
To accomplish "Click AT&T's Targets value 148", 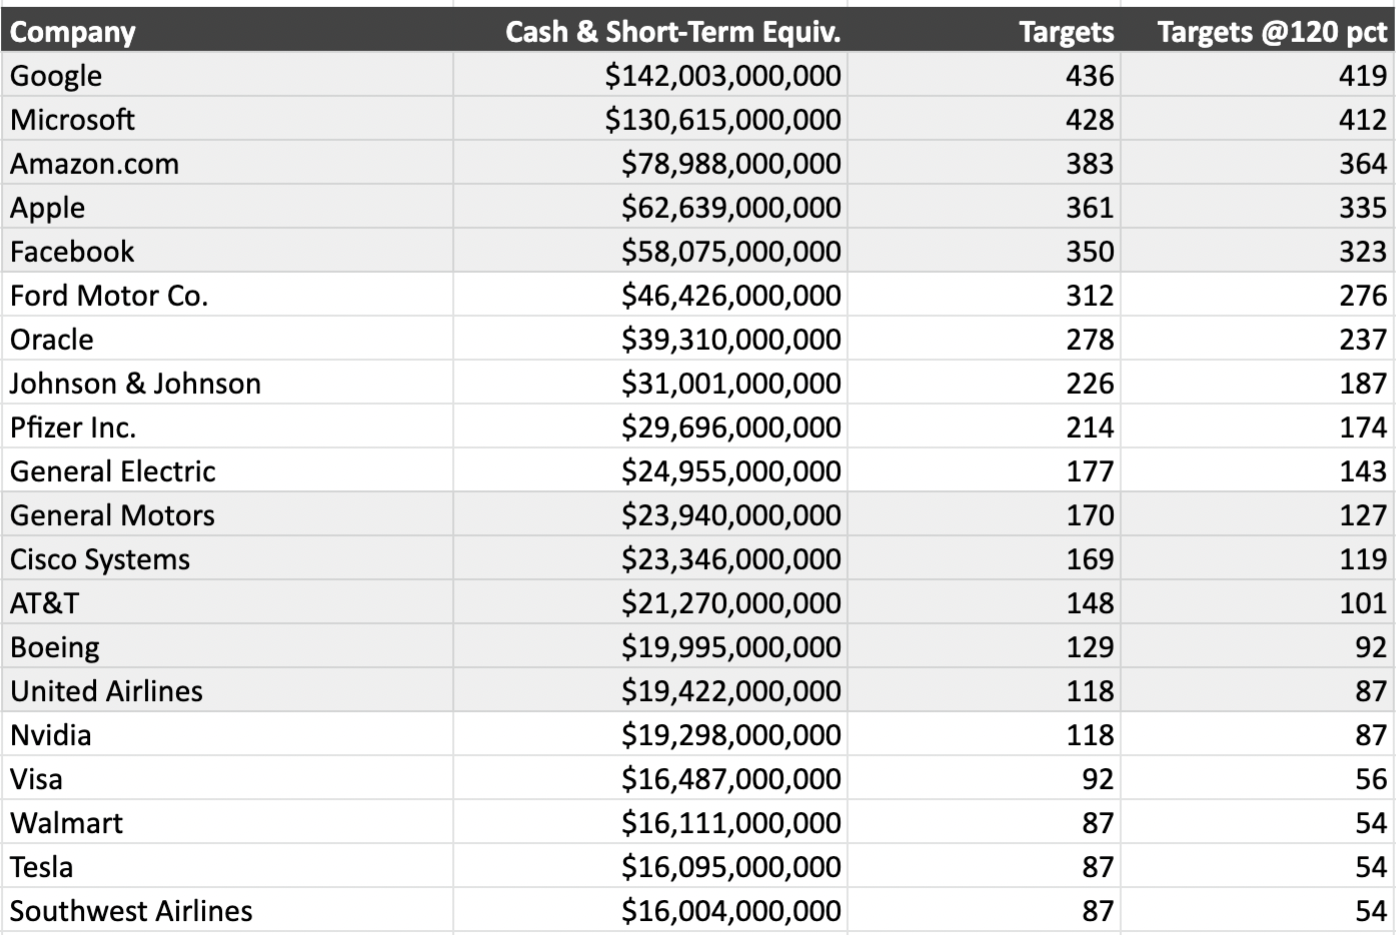I will coord(1089,604).
